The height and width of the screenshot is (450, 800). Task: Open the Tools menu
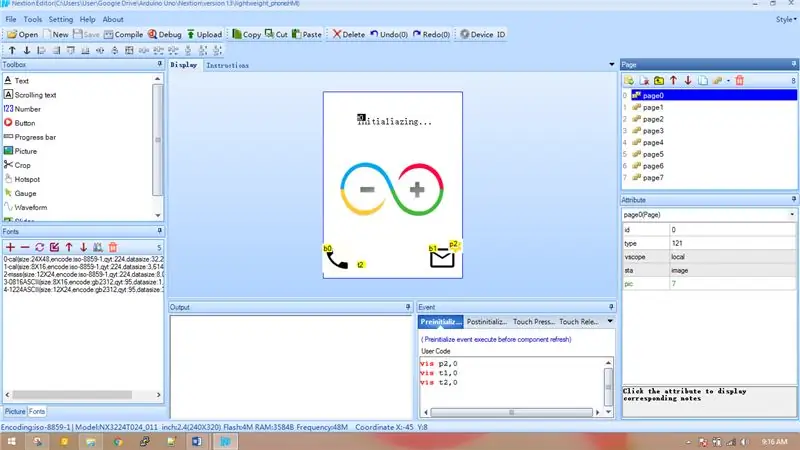(33, 19)
